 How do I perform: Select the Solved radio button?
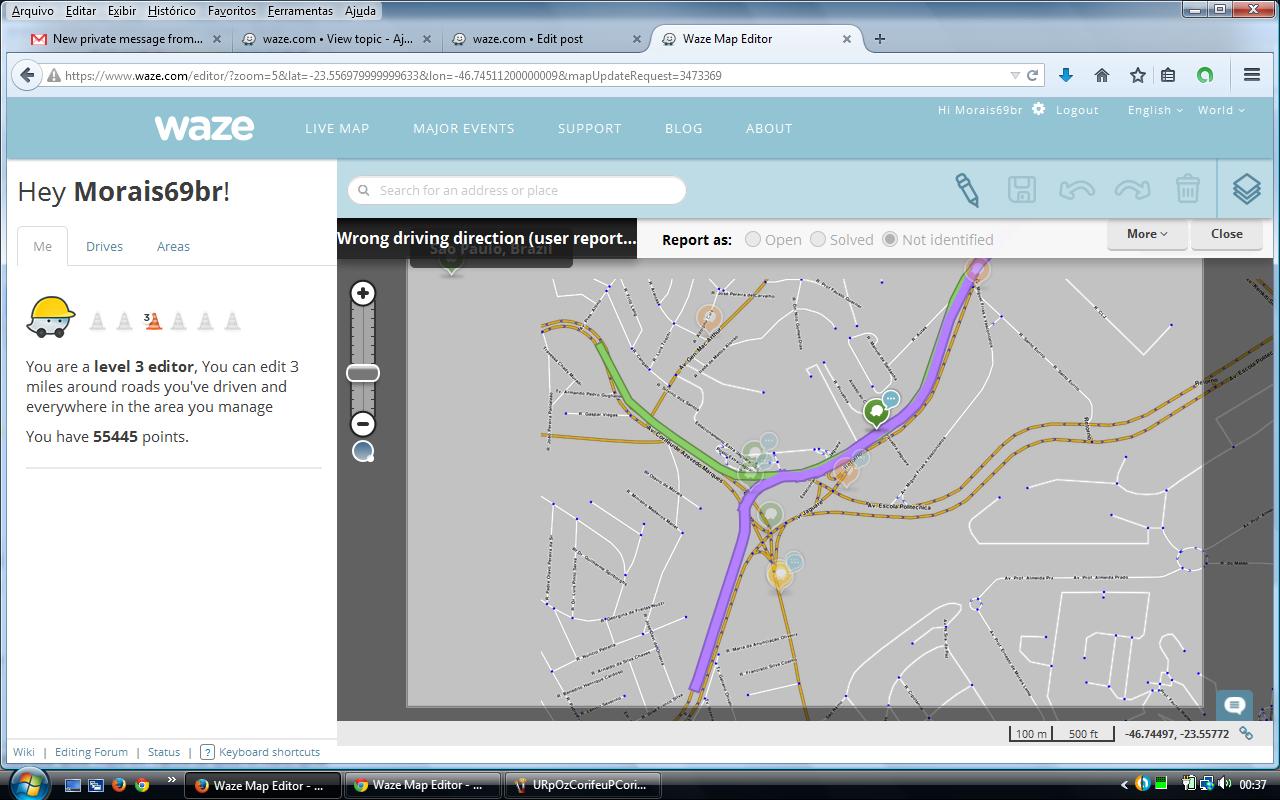818,239
